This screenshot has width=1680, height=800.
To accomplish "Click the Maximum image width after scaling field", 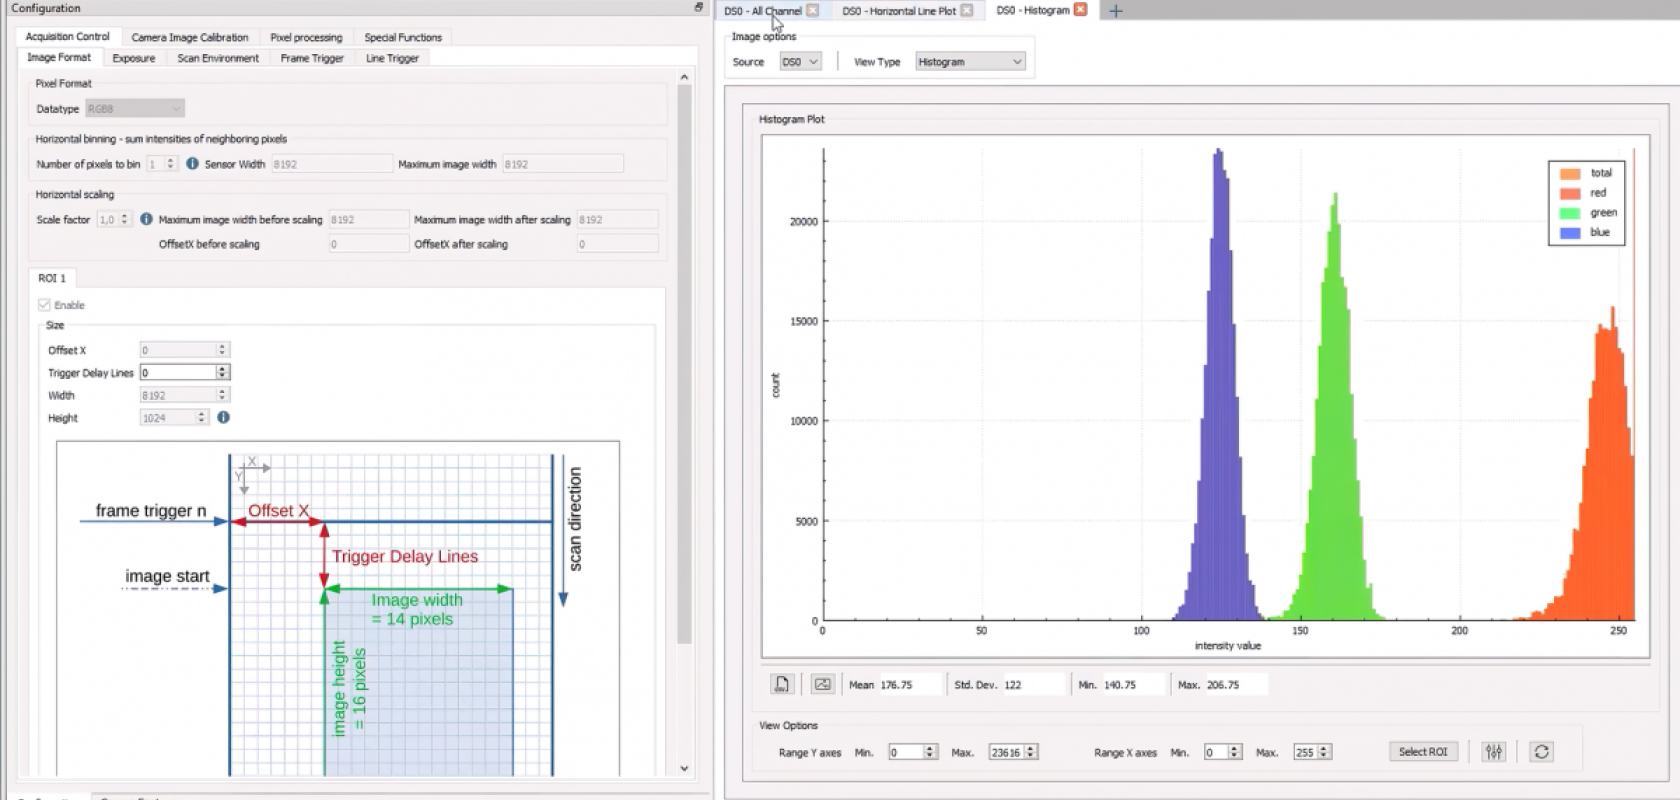I will coord(617,220).
